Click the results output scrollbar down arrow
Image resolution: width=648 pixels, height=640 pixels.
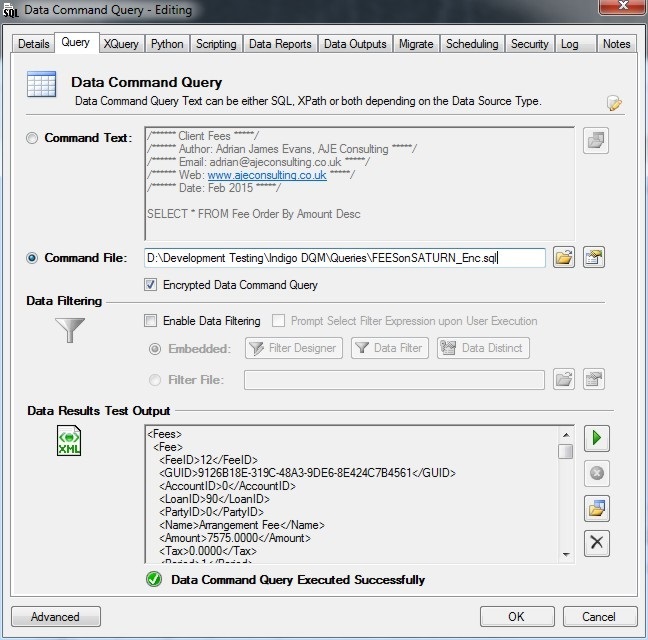coord(566,553)
